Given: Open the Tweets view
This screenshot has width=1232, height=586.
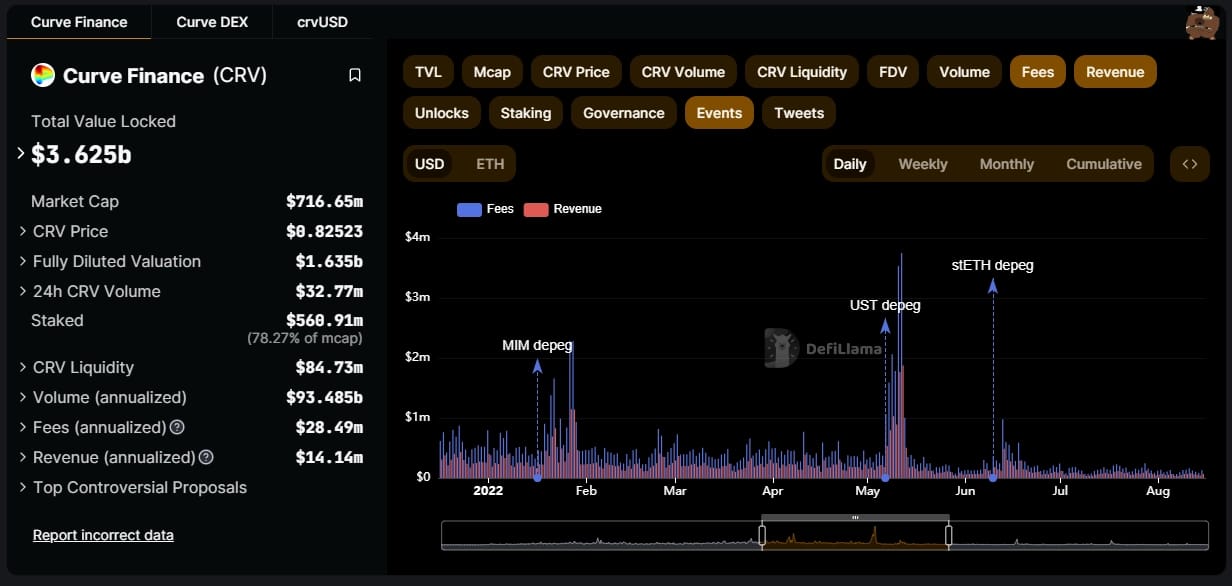Looking at the screenshot, I should (799, 113).
